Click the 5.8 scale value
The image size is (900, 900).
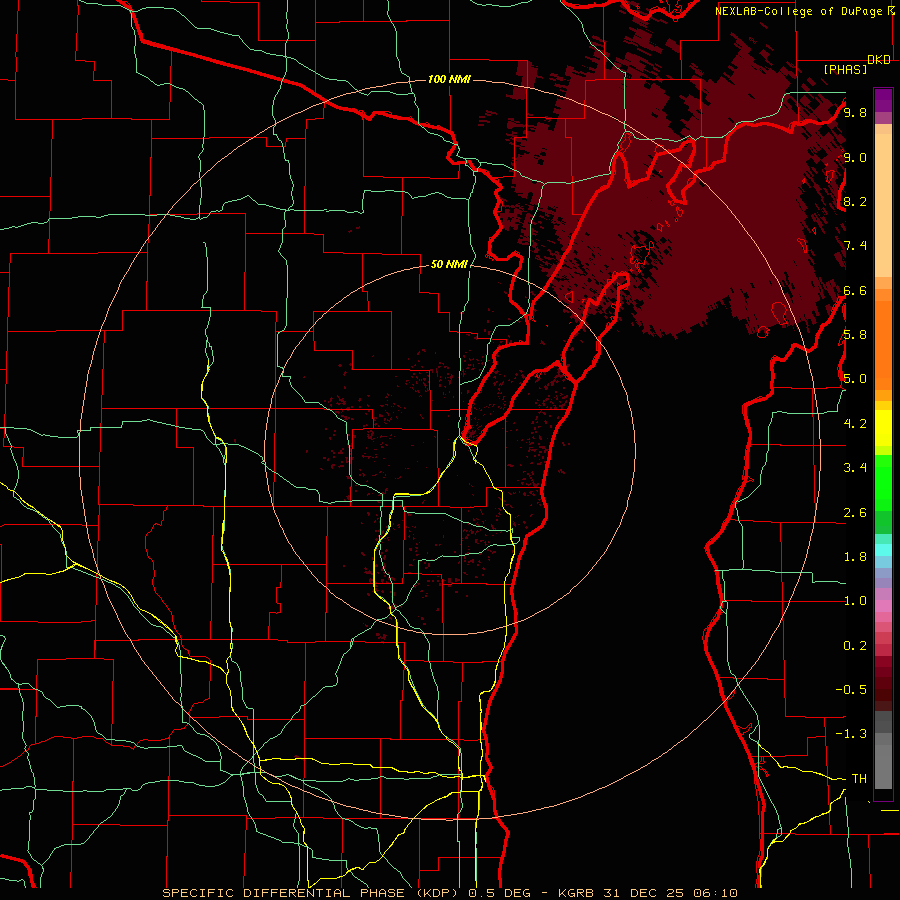(x=855, y=335)
